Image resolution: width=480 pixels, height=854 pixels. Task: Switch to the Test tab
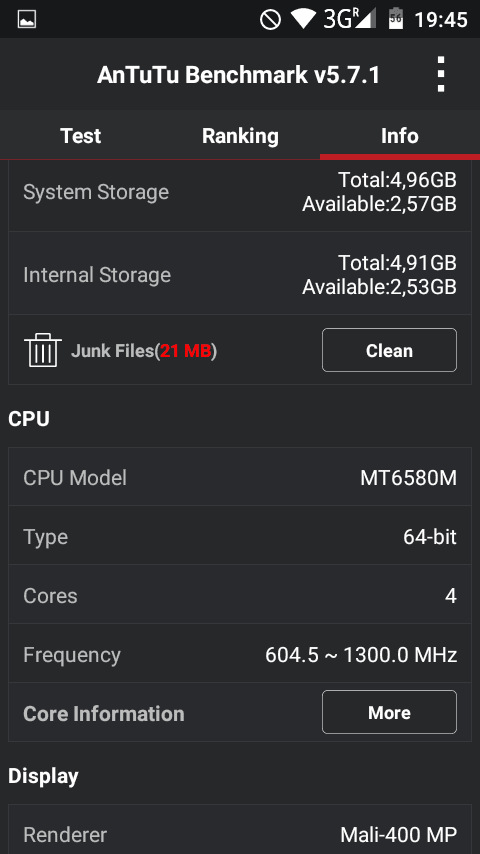pyautogui.click(x=80, y=136)
